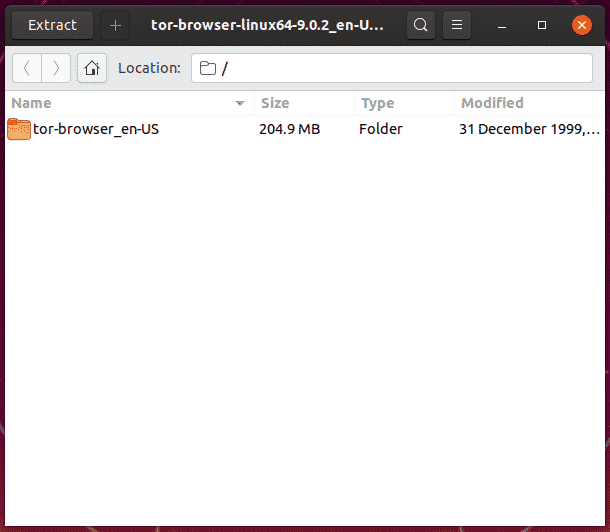Open the hamburger menu
This screenshot has width=610, height=532.
tap(457, 25)
